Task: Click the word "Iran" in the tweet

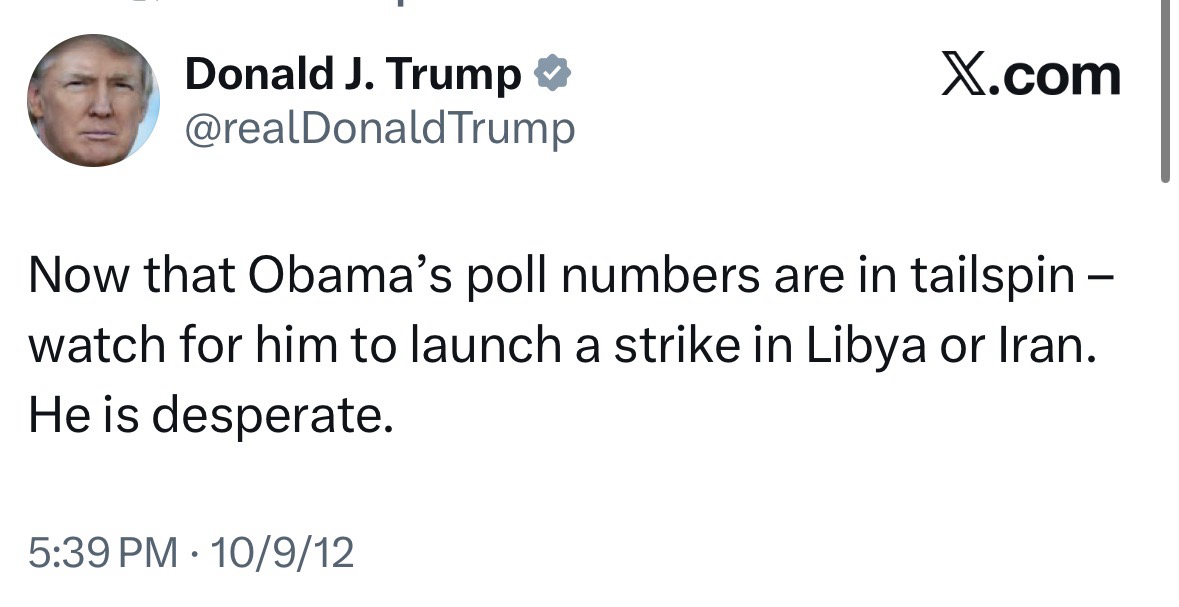Action: pos(1046,345)
